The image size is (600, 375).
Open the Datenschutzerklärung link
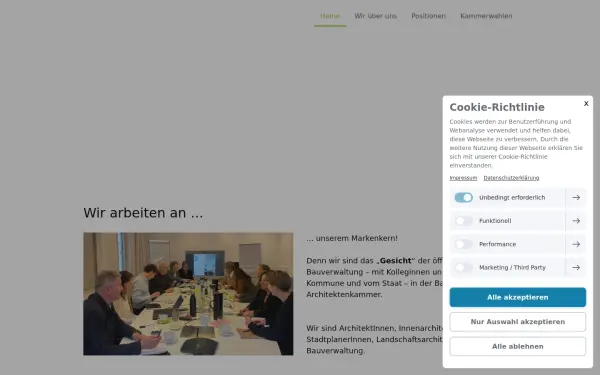511,178
